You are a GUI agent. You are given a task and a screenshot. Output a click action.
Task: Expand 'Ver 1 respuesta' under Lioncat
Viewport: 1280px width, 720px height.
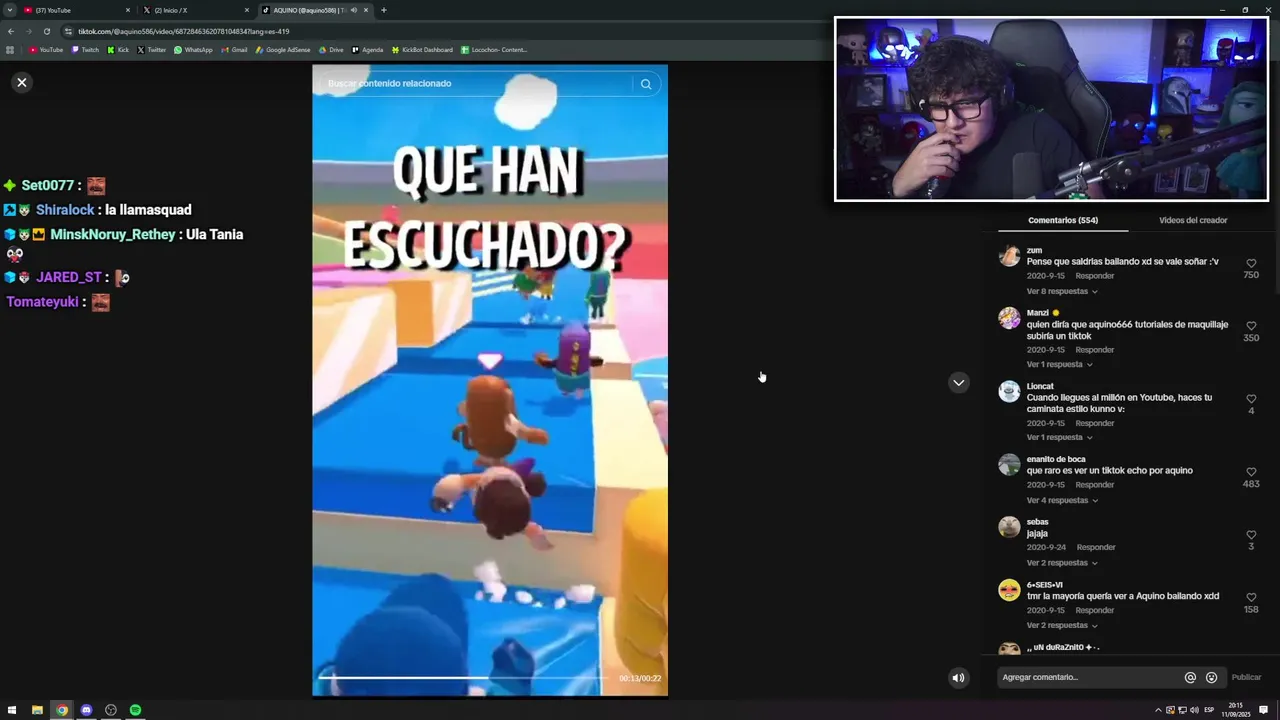1059,437
